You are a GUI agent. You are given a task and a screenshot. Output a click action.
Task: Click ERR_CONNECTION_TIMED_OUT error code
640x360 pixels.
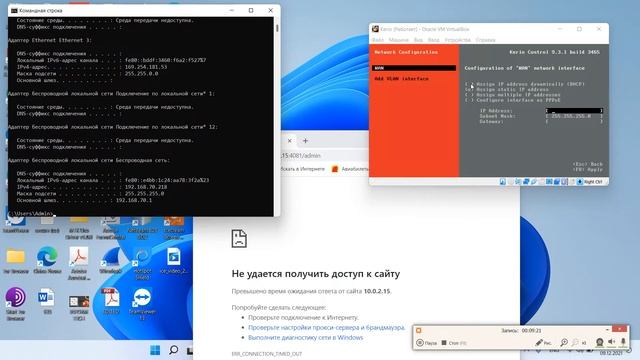(267, 354)
